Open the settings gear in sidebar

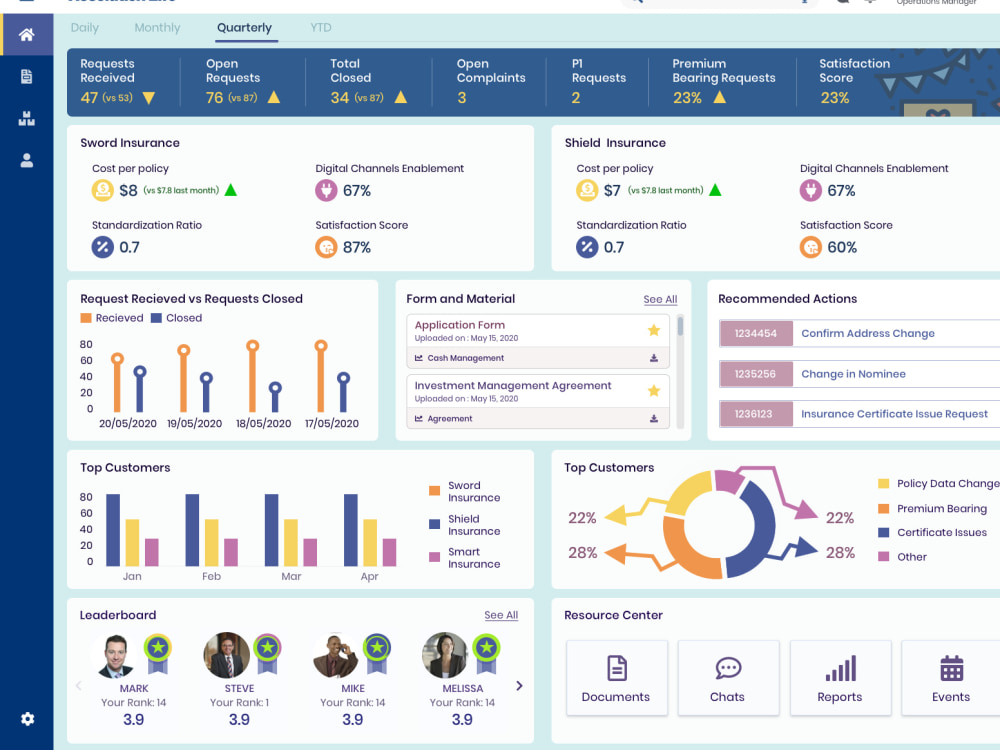coord(27,719)
